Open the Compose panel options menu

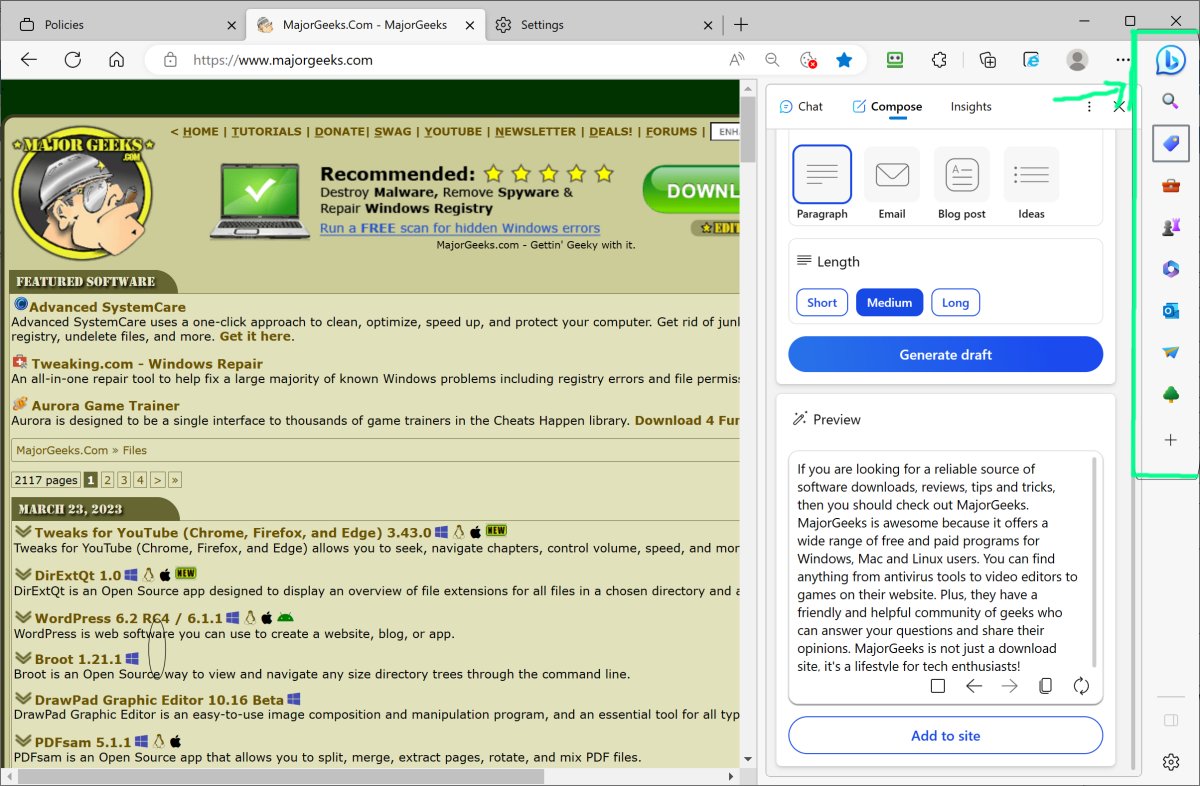point(1089,106)
